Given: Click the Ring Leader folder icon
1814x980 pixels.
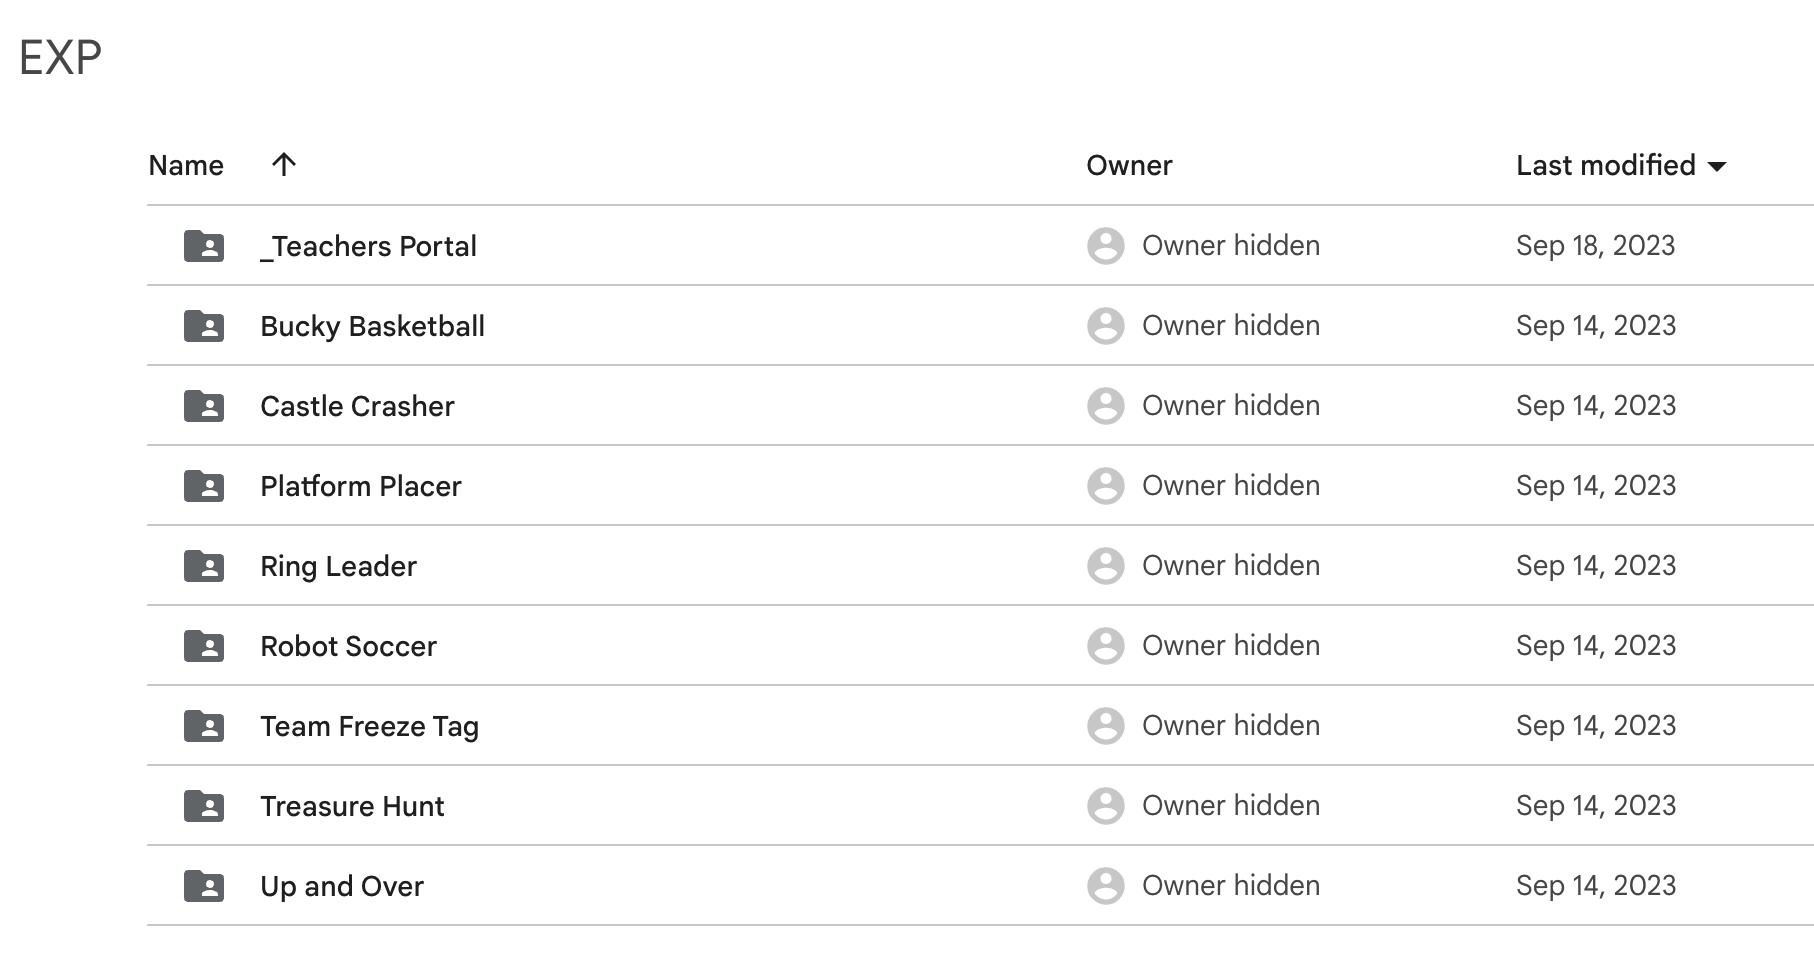Looking at the screenshot, I should tap(203, 566).
